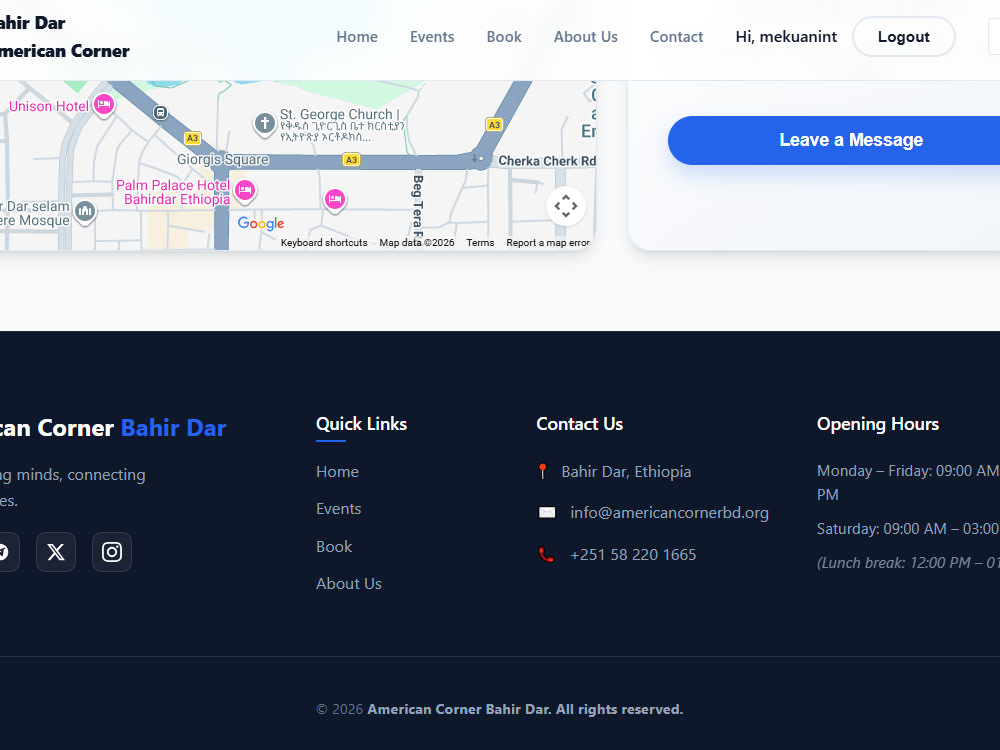Open the Home quick link in footer
Image resolution: width=1000 pixels, height=750 pixels.
point(337,472)
